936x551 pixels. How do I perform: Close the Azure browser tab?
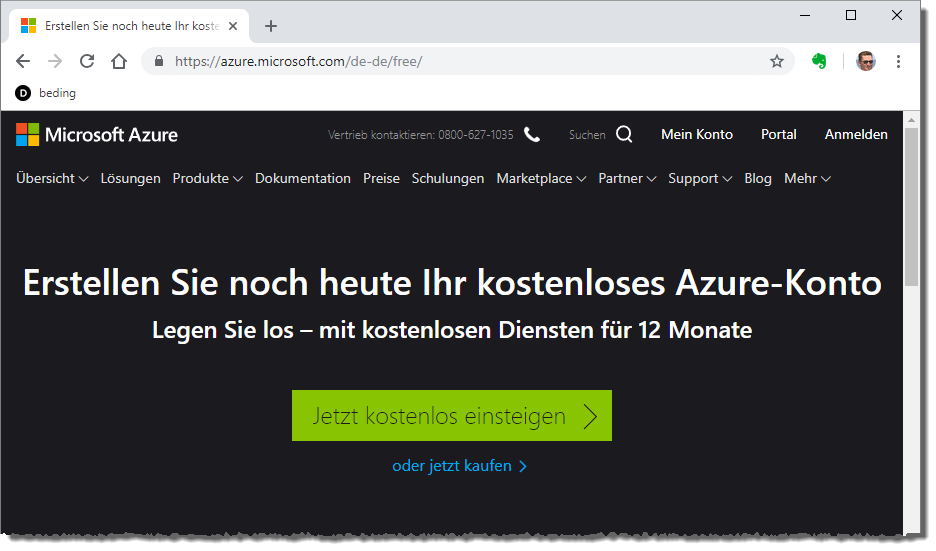(233, 26)
